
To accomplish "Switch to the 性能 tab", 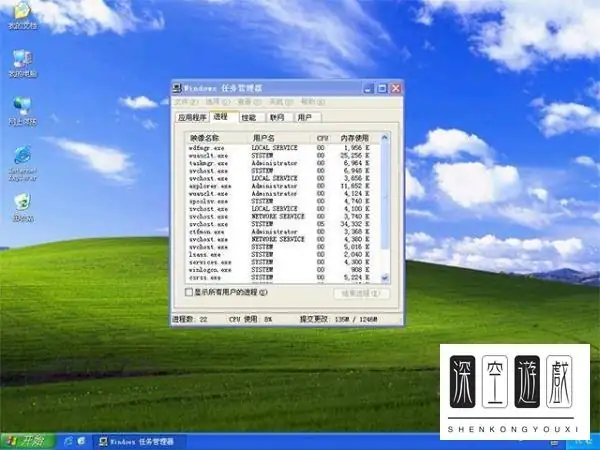I will [252, 117].
